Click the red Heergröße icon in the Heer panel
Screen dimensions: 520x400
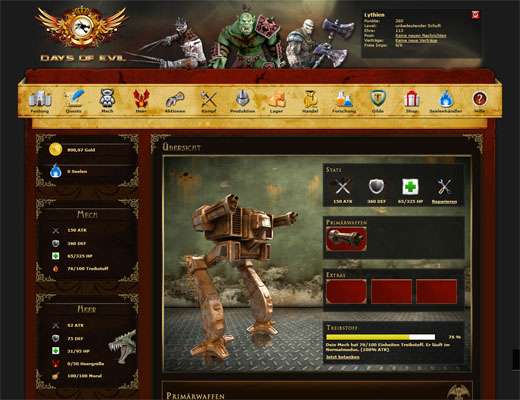click(x=56, y=363)
